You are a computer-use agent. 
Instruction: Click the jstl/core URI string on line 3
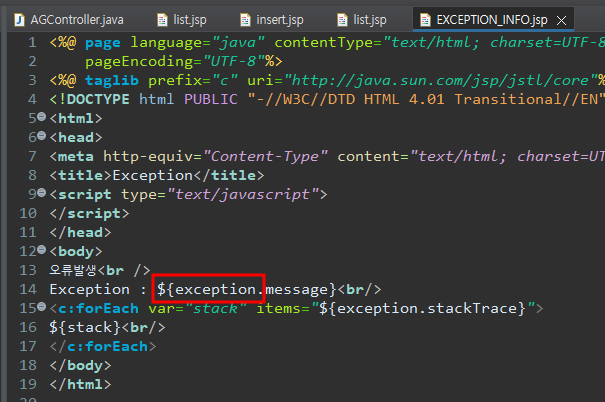440,81
